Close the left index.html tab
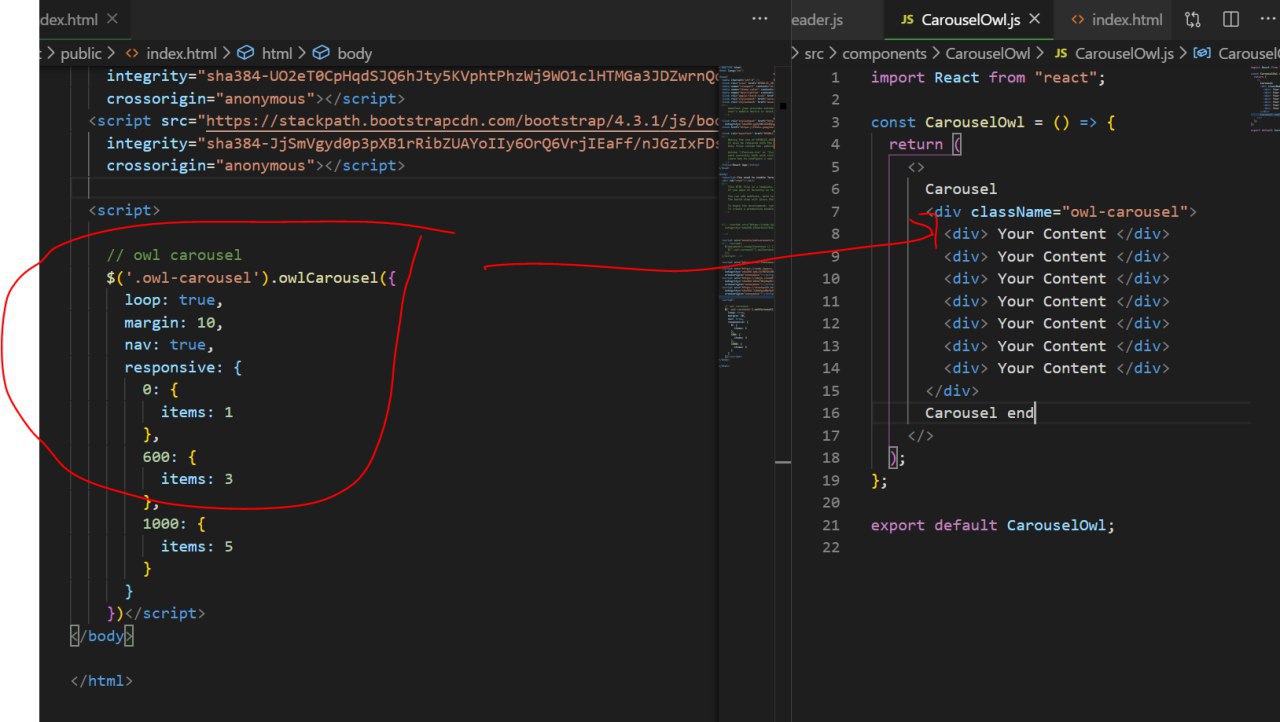 (x=111, y=19)
